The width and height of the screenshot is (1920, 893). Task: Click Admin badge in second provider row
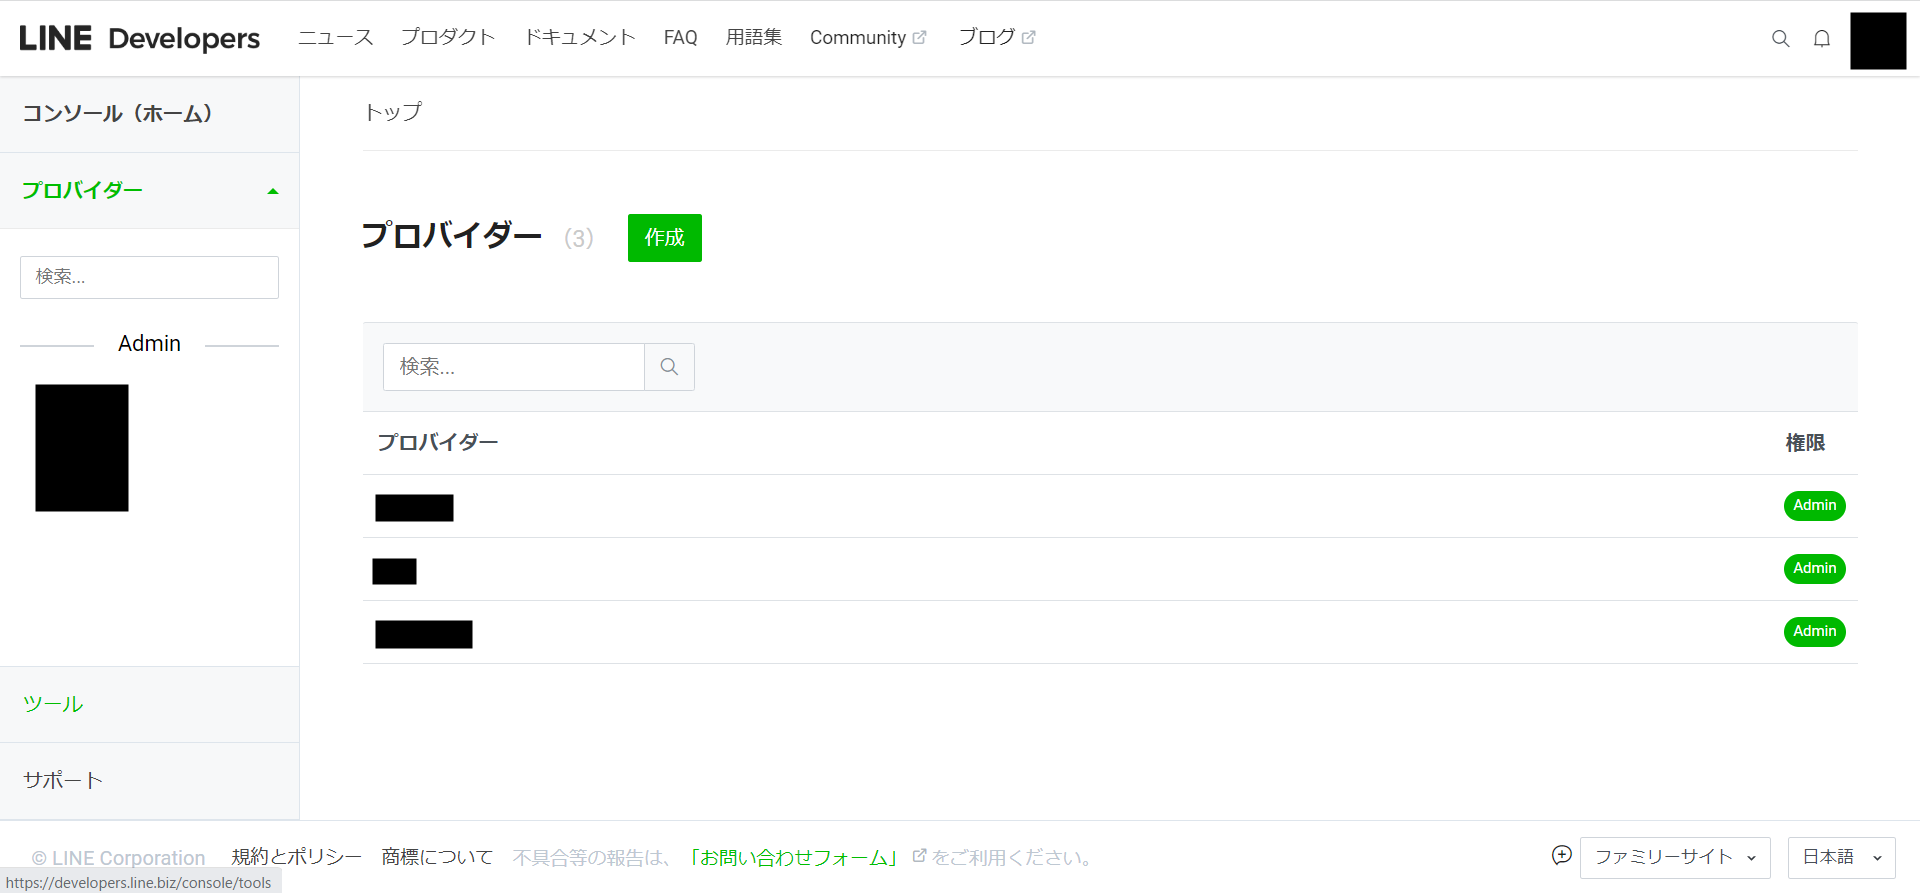click(x=1815, y=569)
